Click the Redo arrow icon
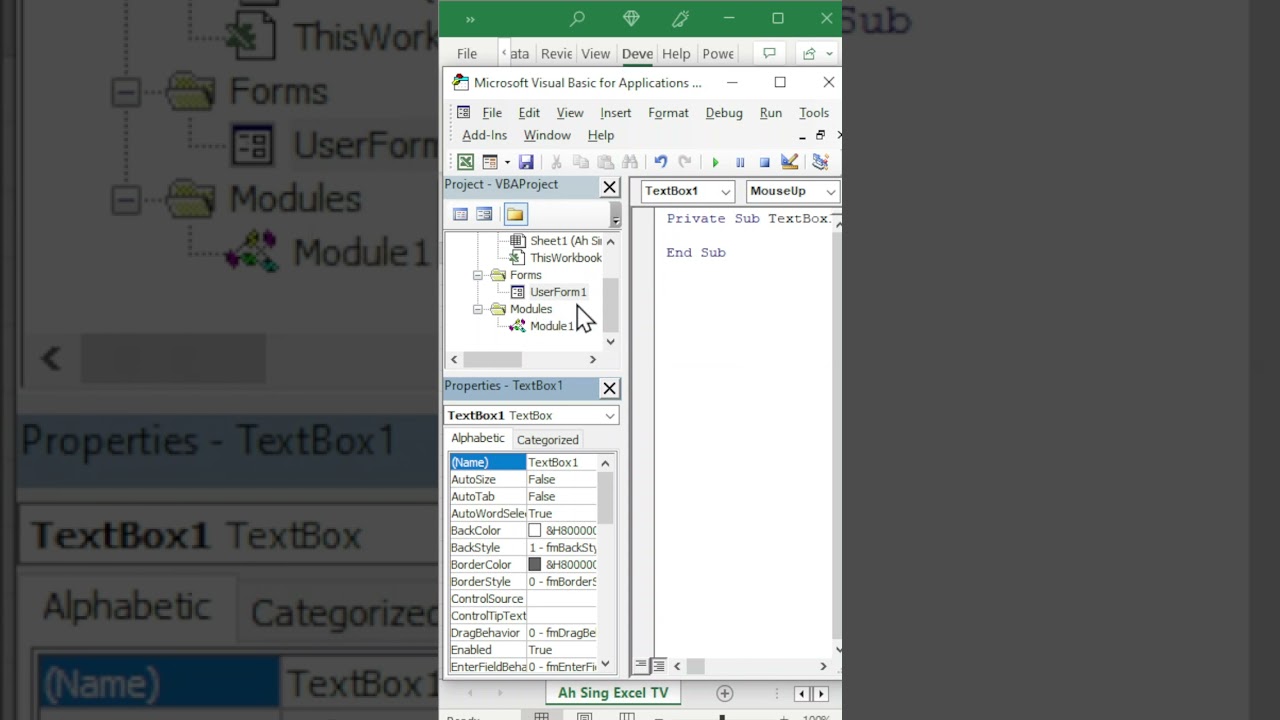Viewport: 1280px width, 720px height. (685, 162)
